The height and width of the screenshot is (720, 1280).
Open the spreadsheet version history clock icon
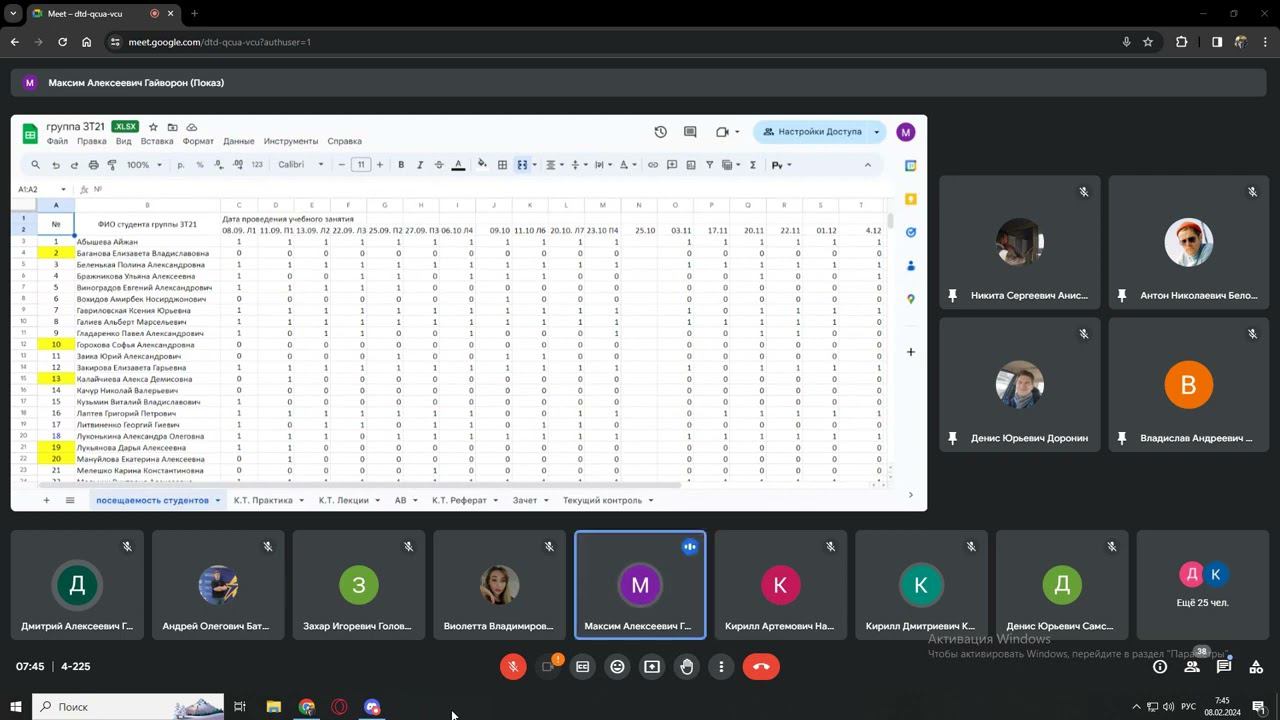[x=660, y=132]
